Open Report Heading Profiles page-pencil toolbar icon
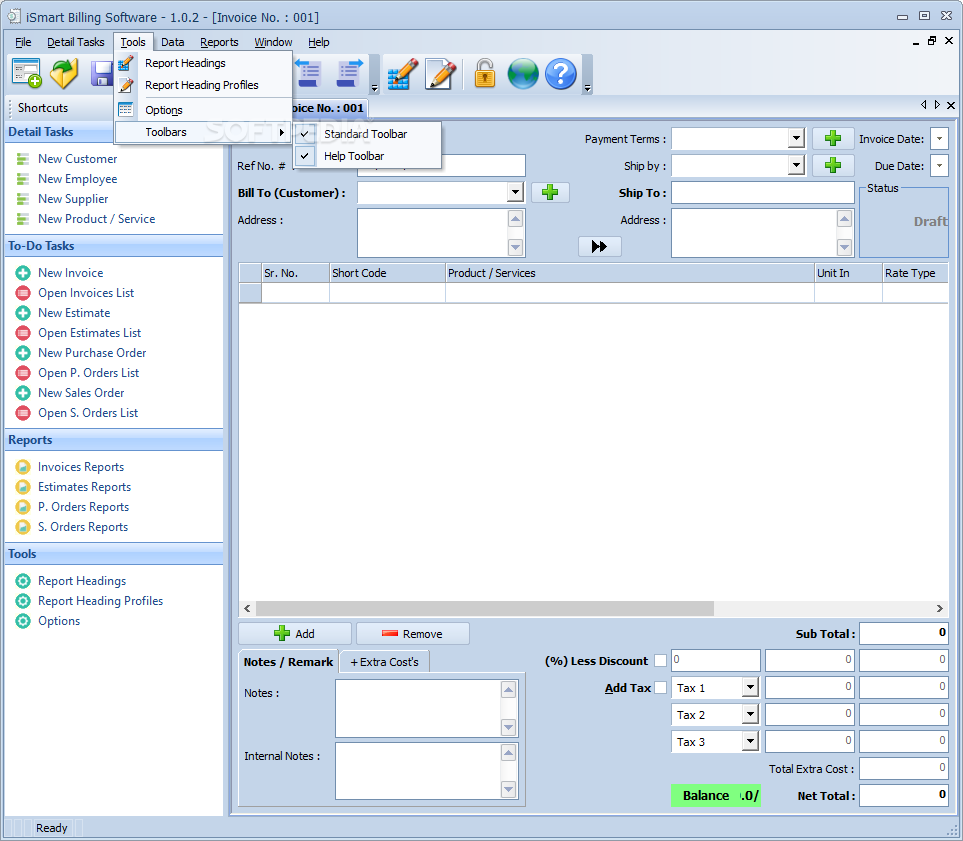 440,74
